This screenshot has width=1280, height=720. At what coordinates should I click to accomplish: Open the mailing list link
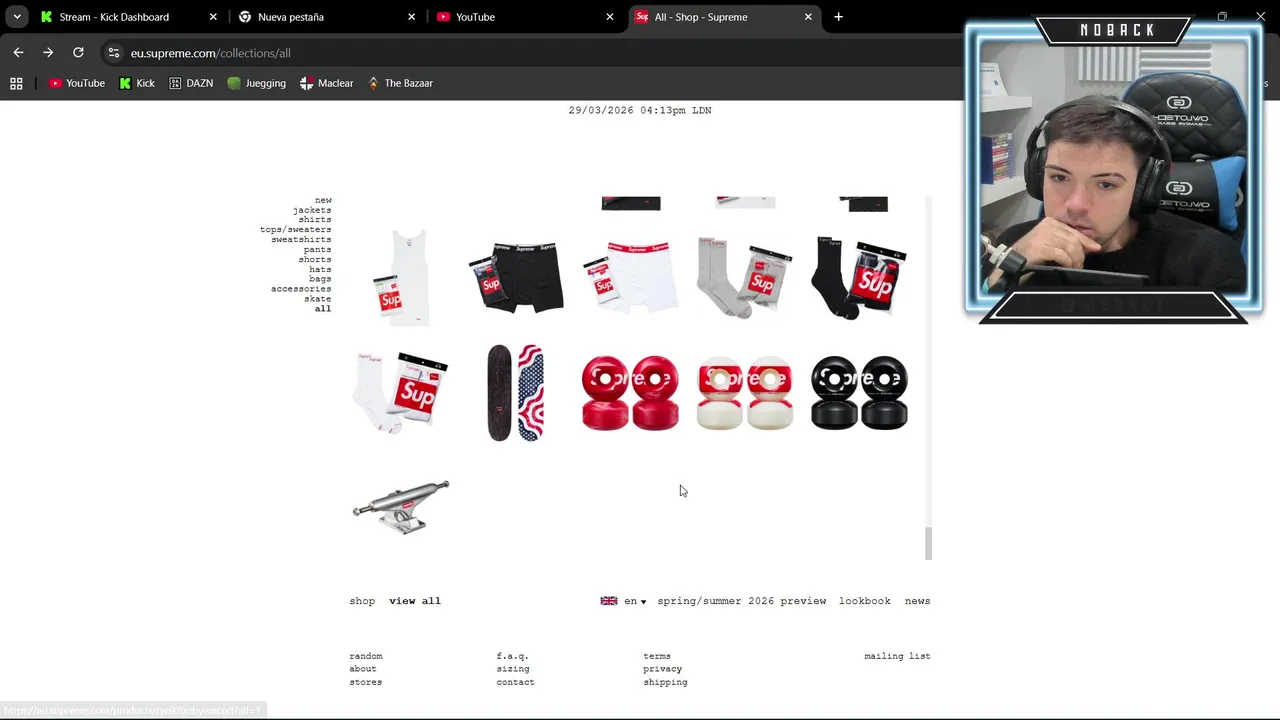tap(897, 656)
